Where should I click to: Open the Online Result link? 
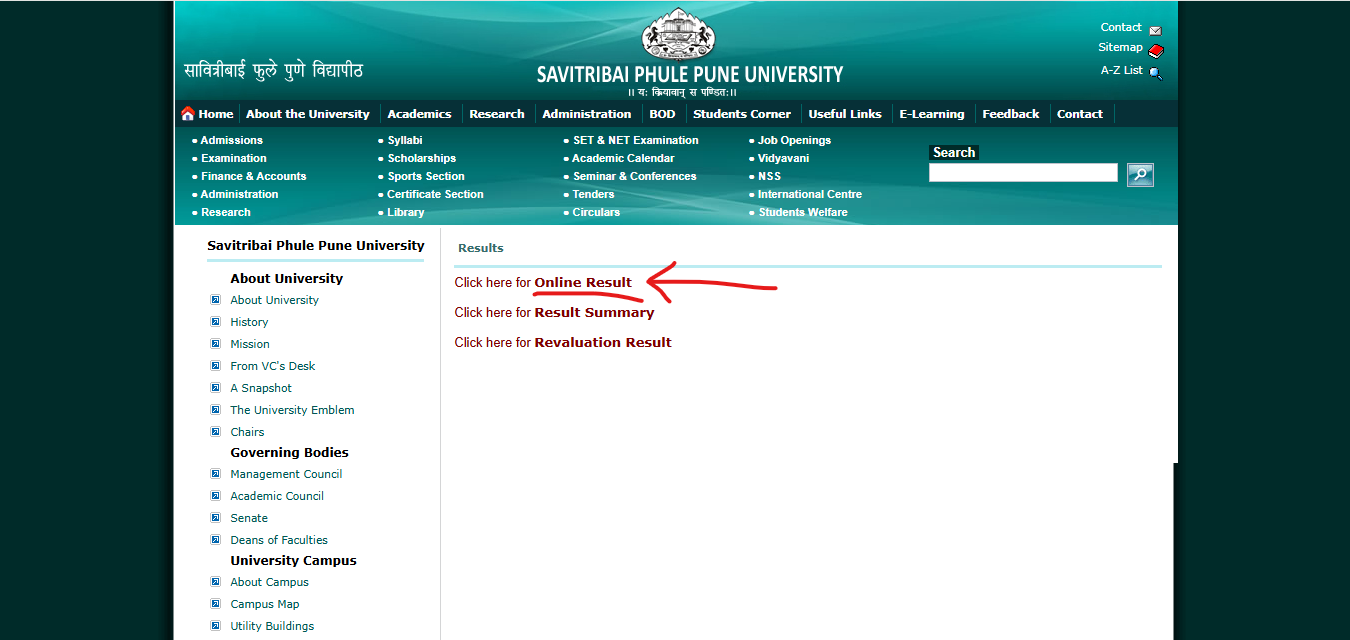pos(583,282)
